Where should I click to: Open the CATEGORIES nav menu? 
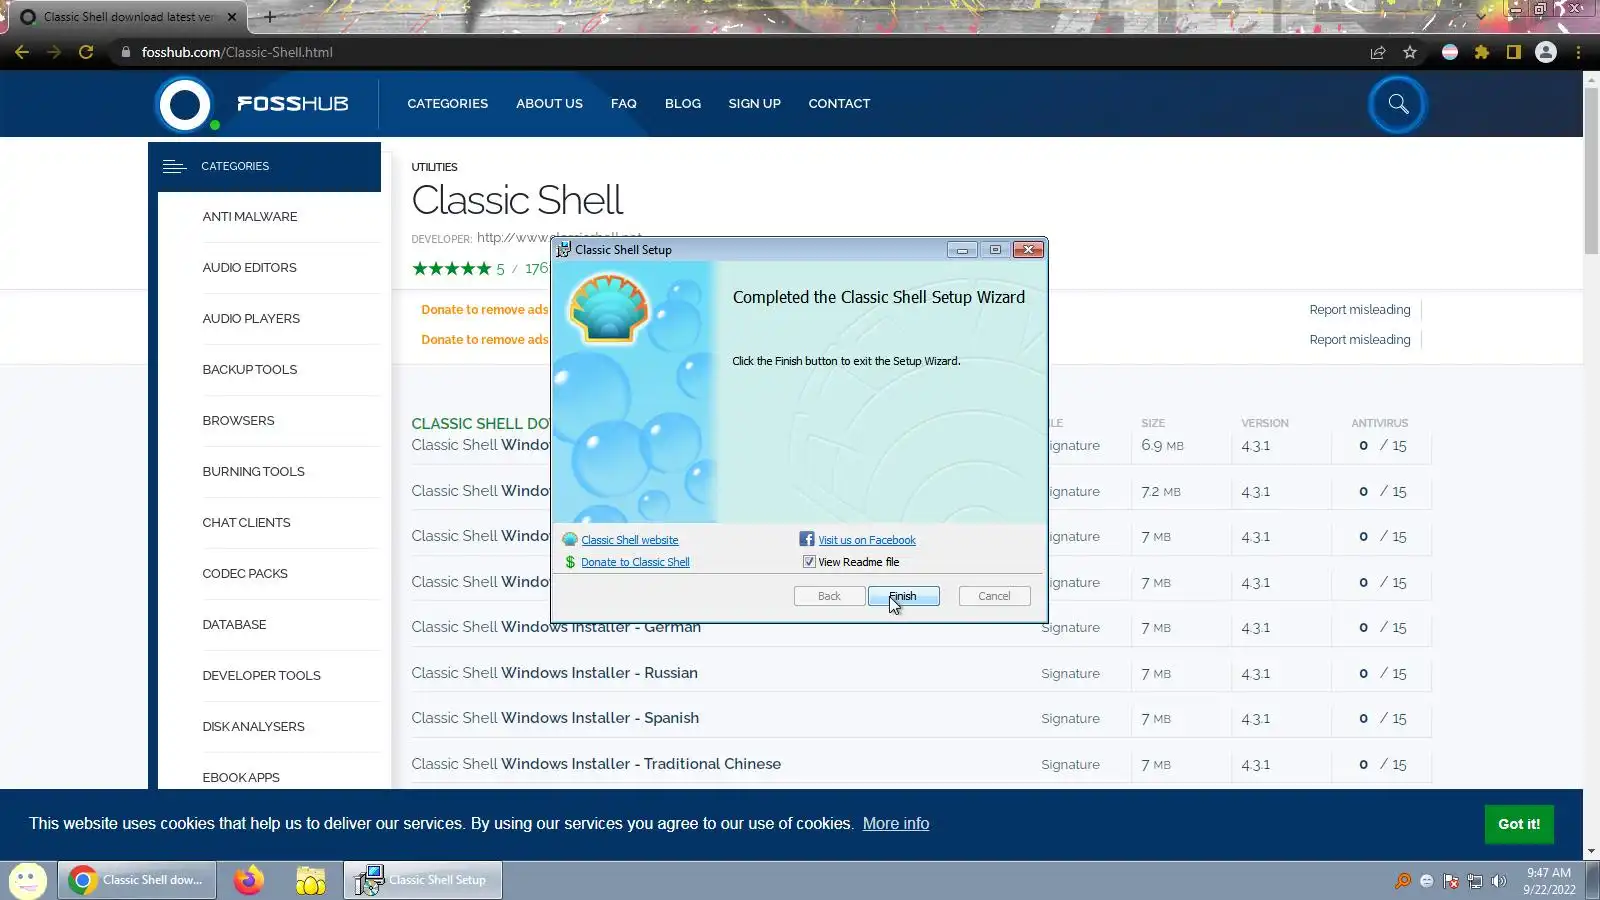coord(447,103)
